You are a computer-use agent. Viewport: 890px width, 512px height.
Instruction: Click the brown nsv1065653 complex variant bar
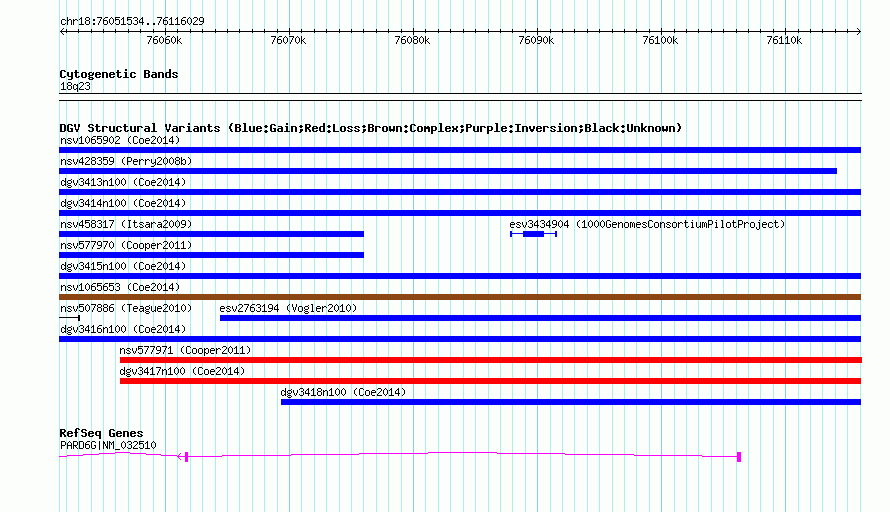[460, 297]
